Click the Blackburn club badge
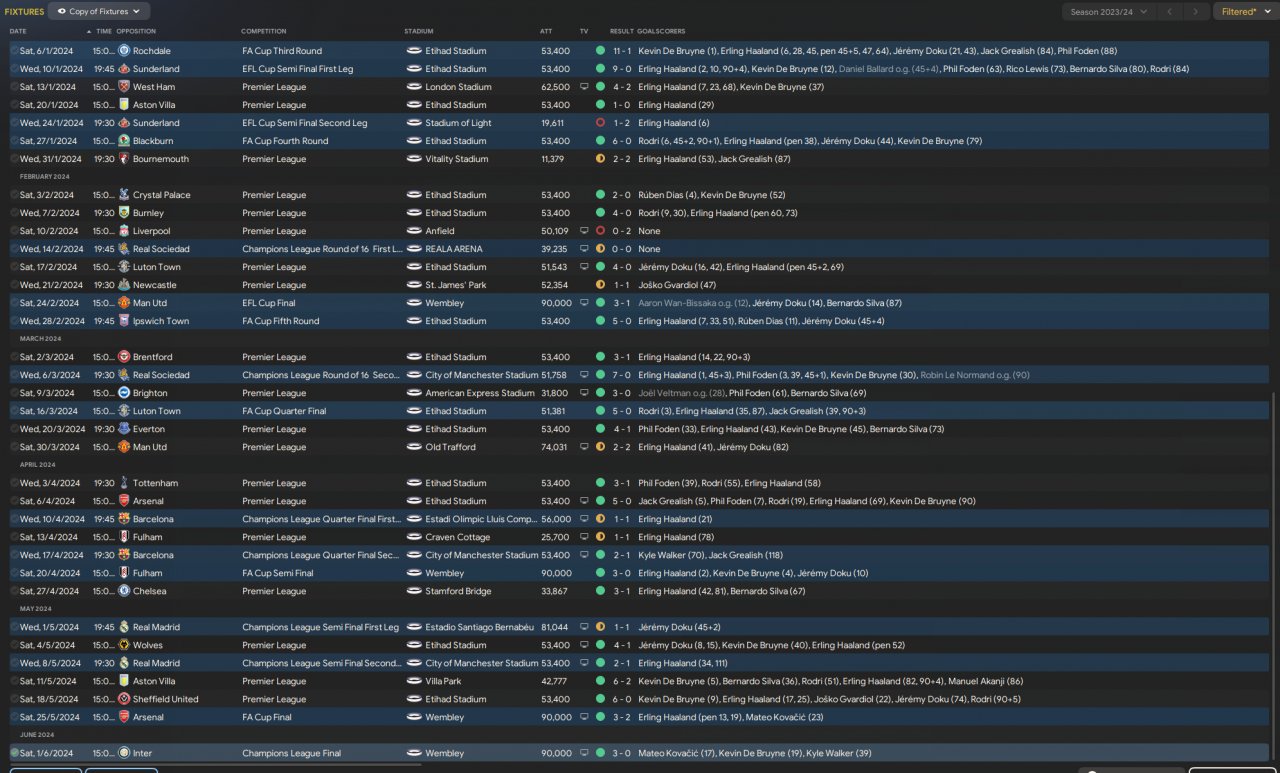 pyautogui.click(x=124, y=141)
